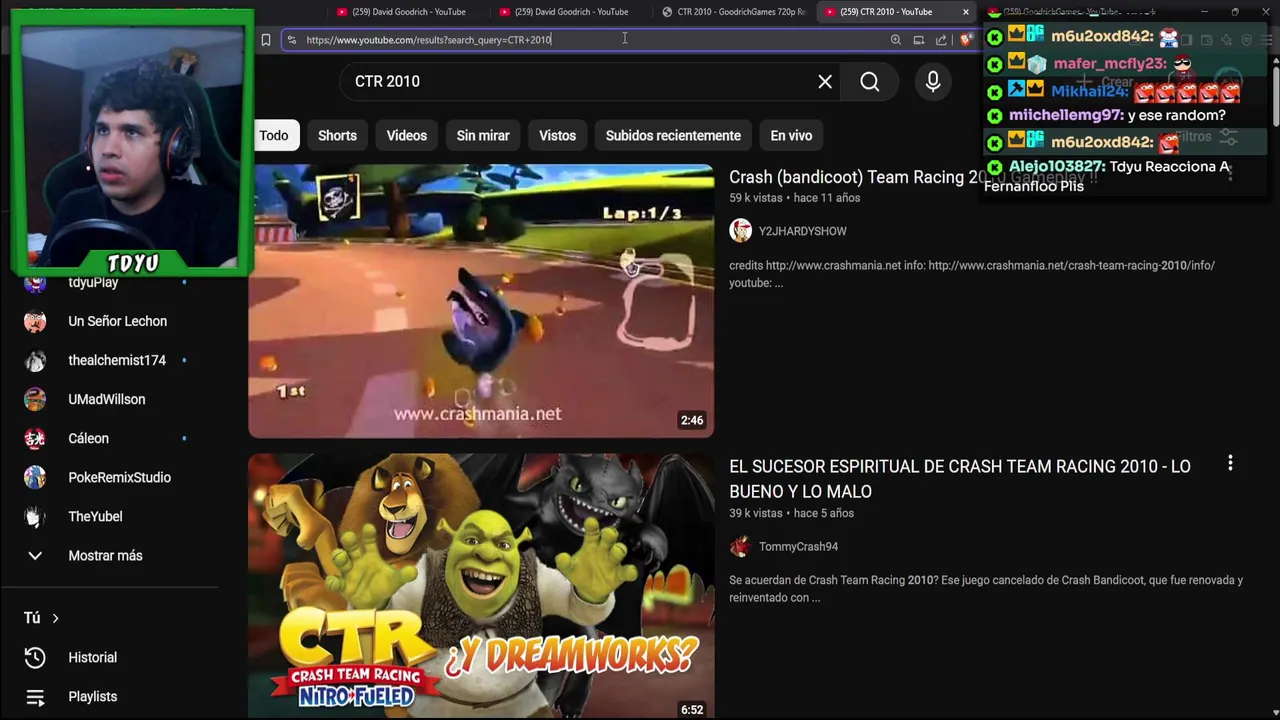Open the TommyCrash94 channel avatar
The image size is (1280, 720).
coord(740,547)
